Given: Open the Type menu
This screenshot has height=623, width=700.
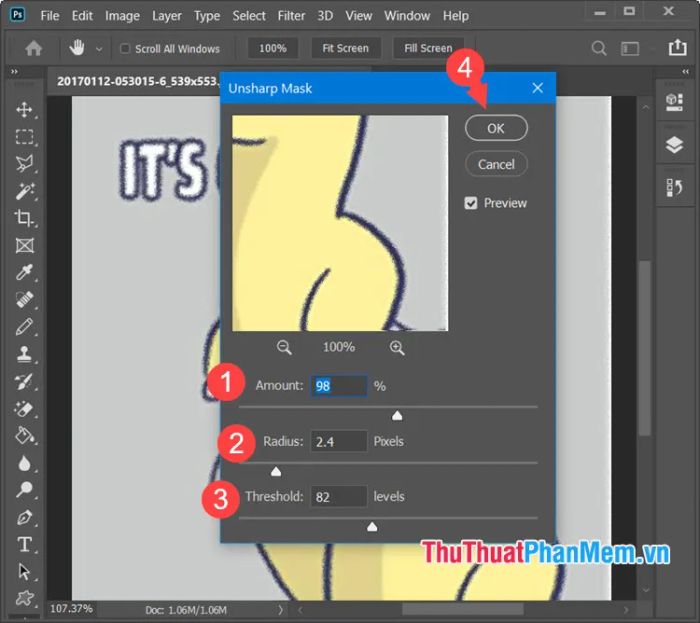Looking at the screenshot, I should (x=207, y=16).
